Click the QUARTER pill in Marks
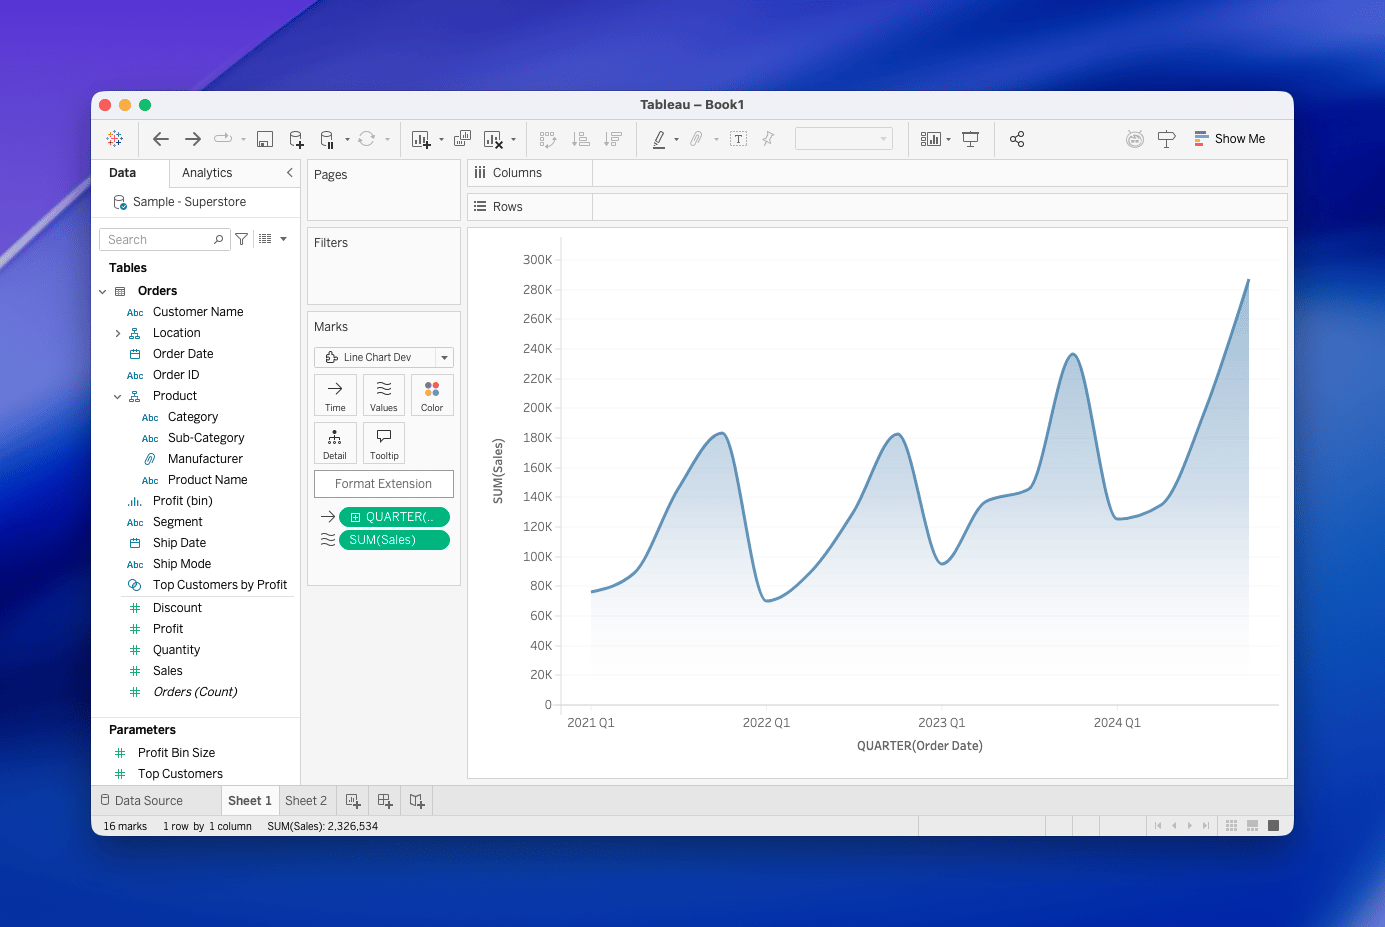The image size is (1385, 927). click(395, 517)
